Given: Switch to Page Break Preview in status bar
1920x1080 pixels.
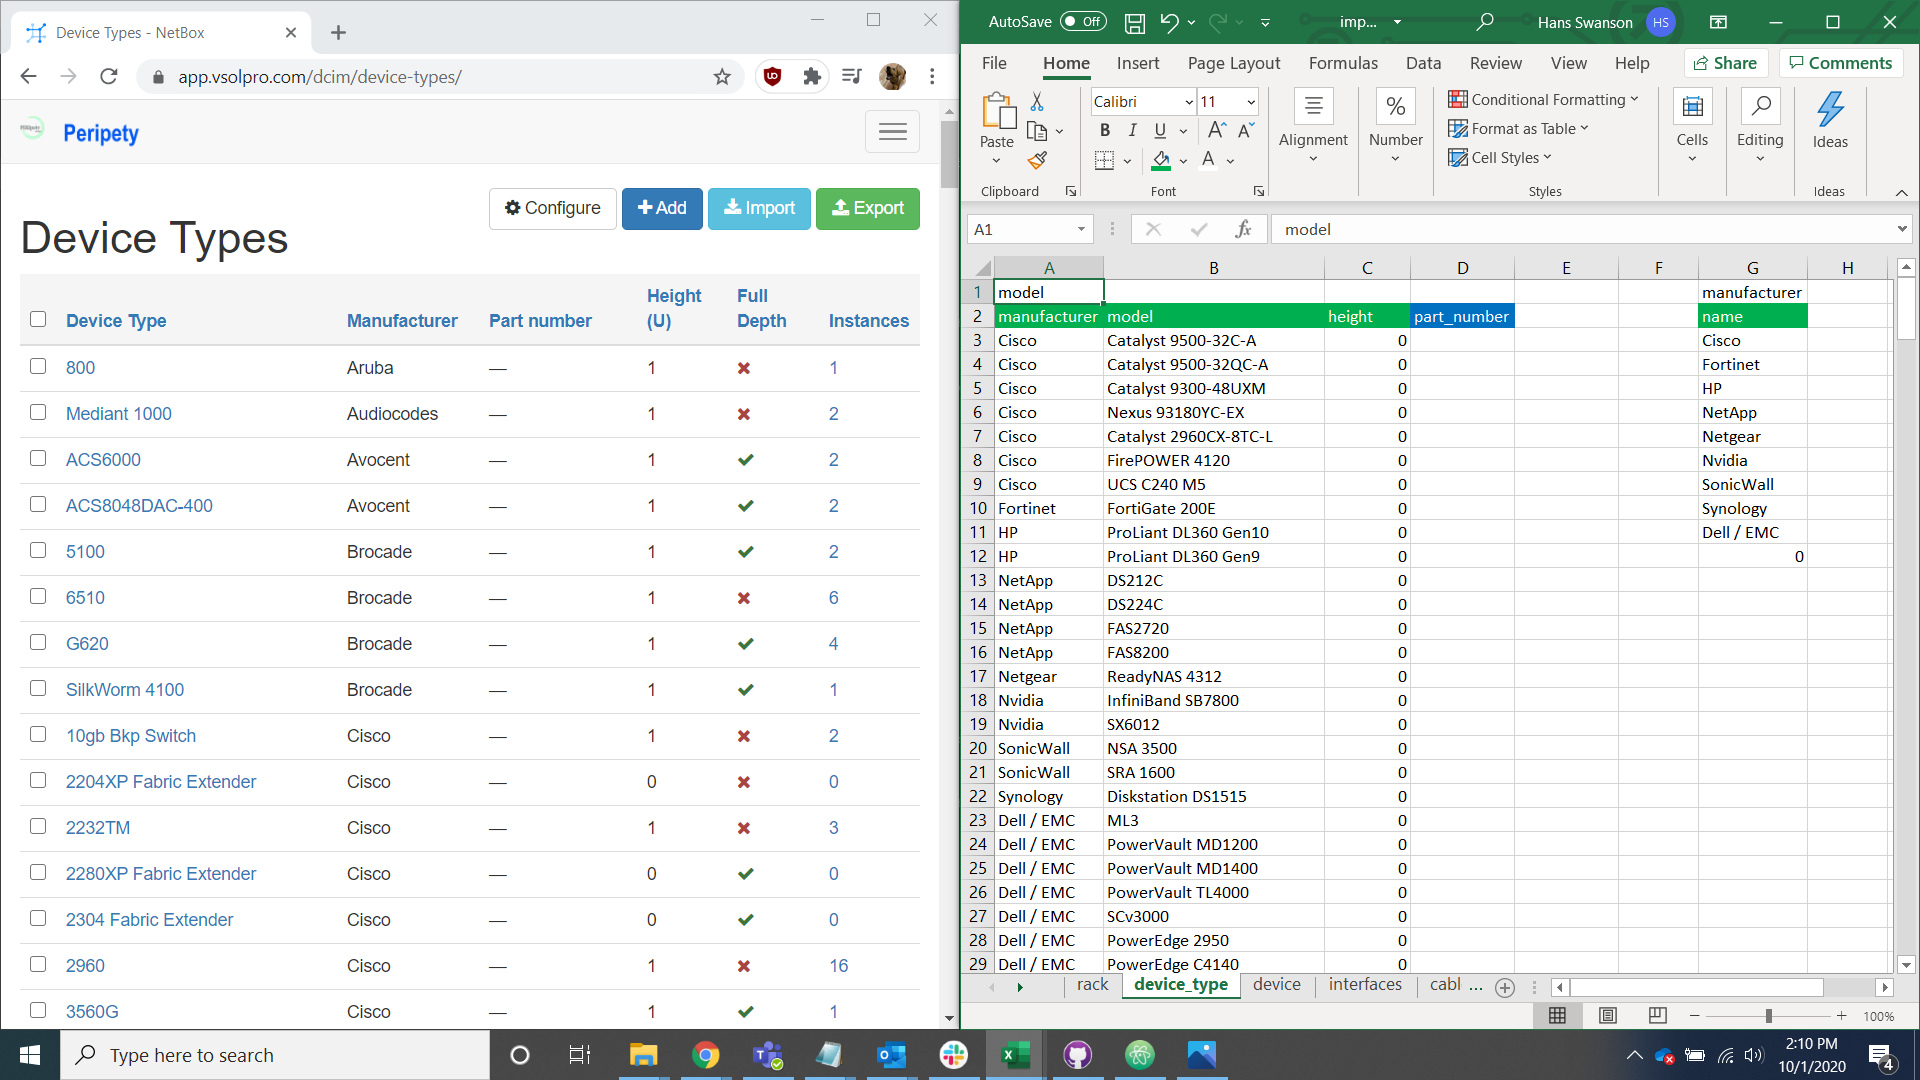Looking at the screenshot, I should coord(1658,1016).
